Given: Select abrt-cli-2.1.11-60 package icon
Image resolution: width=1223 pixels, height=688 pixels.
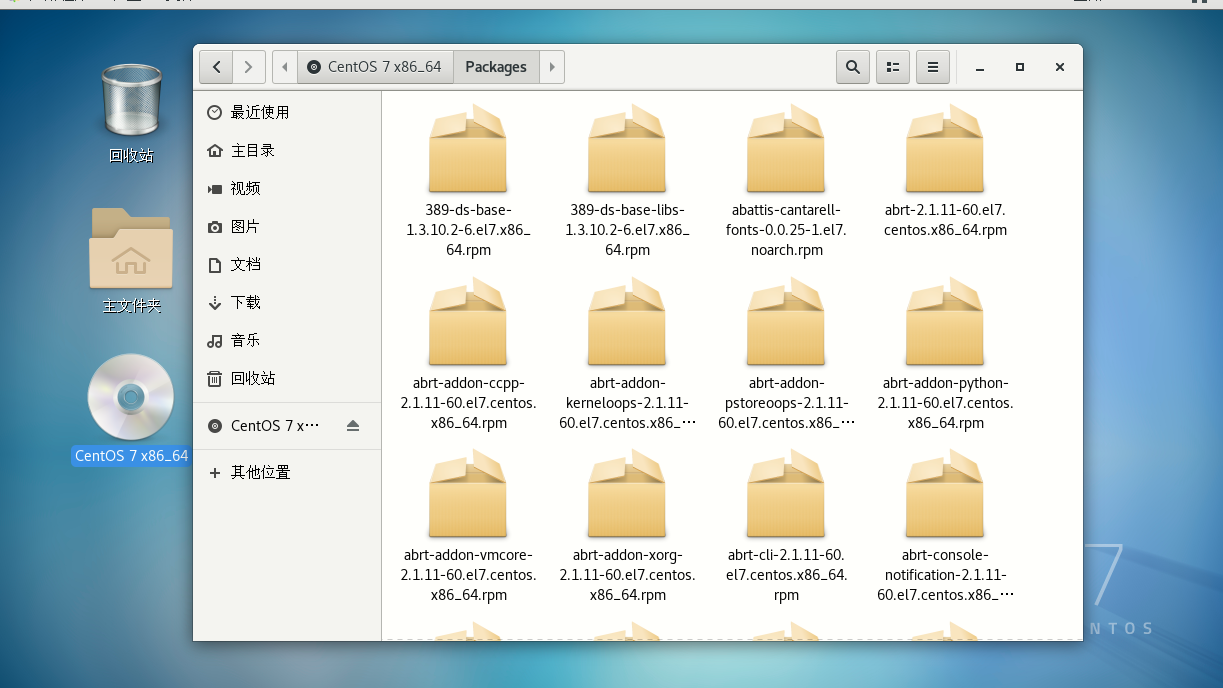Looking at the screenshot, I should tap(786, 493).
